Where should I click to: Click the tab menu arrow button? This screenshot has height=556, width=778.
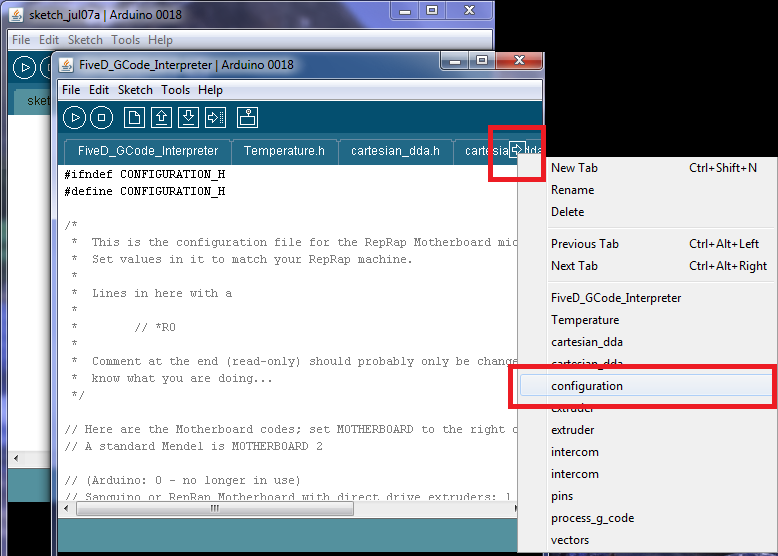pyautogui.click(x=516, y=150)
